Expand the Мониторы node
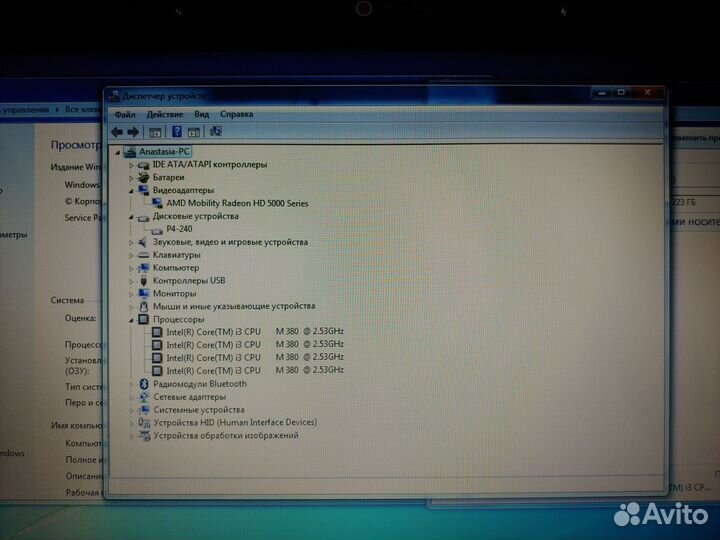The image size is (720, 540). point(131,294)
